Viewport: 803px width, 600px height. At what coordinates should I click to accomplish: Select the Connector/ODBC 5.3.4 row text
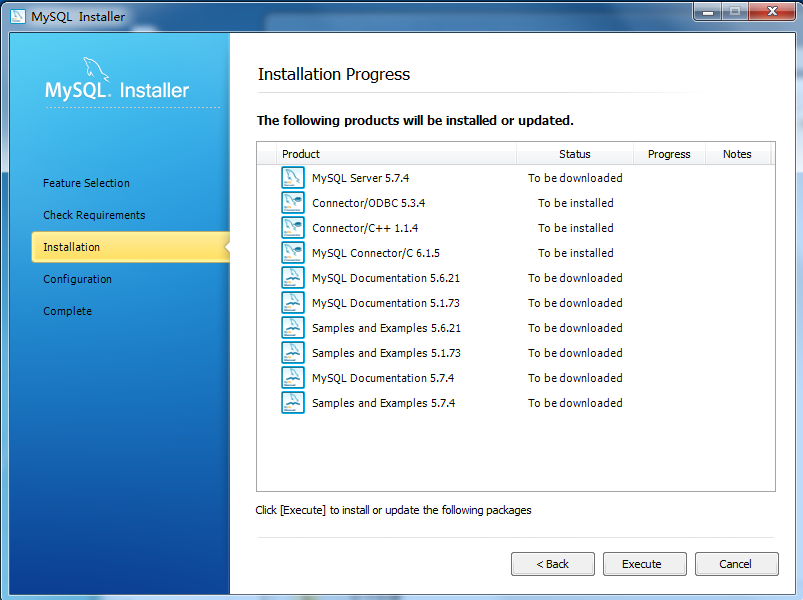368,203
